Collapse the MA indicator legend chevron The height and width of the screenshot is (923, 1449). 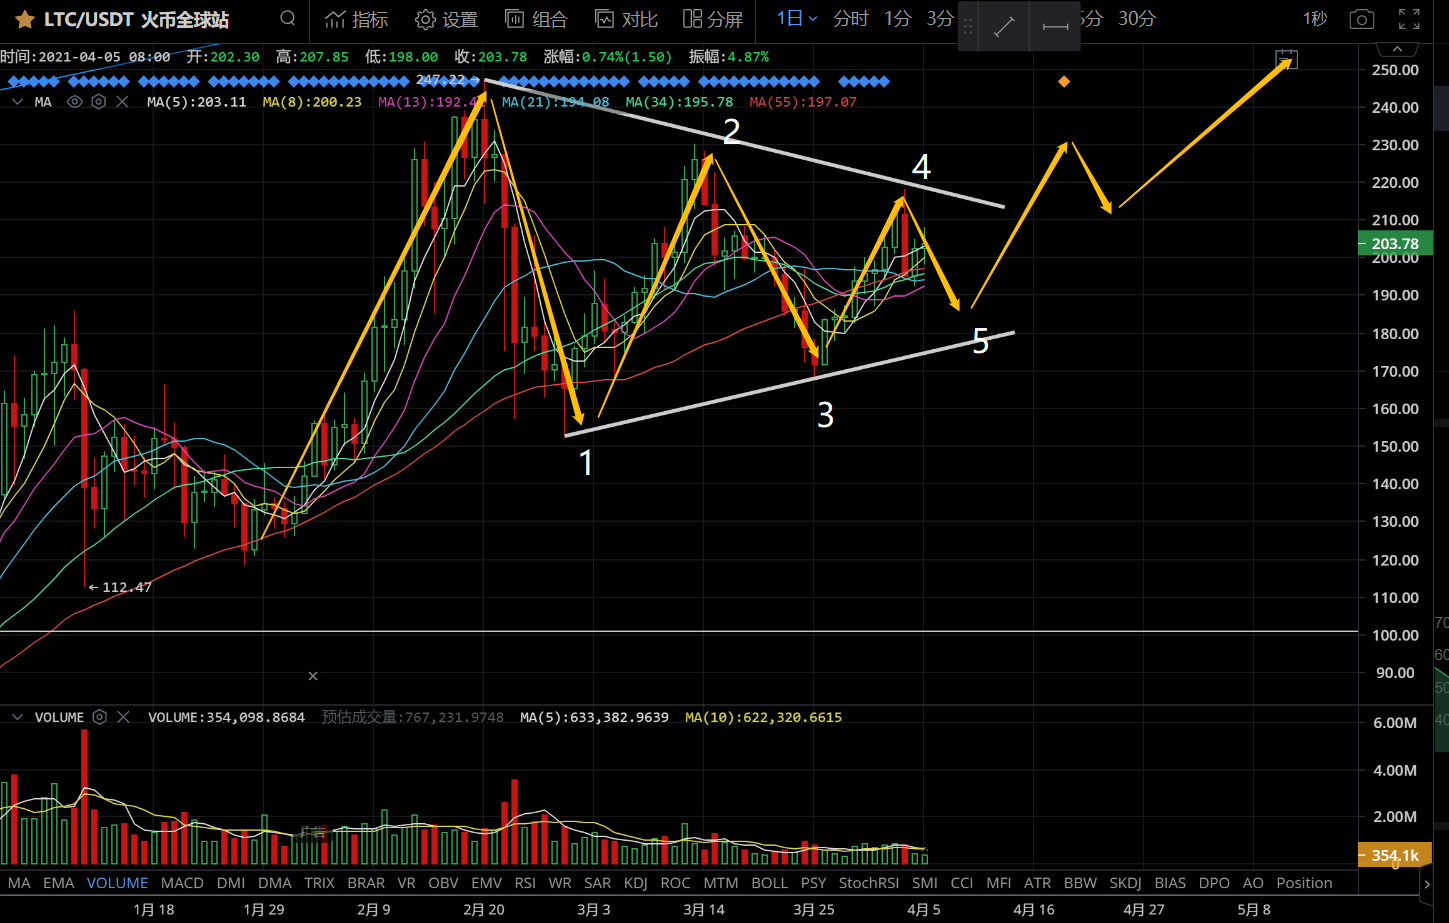[x=18, y=102]
